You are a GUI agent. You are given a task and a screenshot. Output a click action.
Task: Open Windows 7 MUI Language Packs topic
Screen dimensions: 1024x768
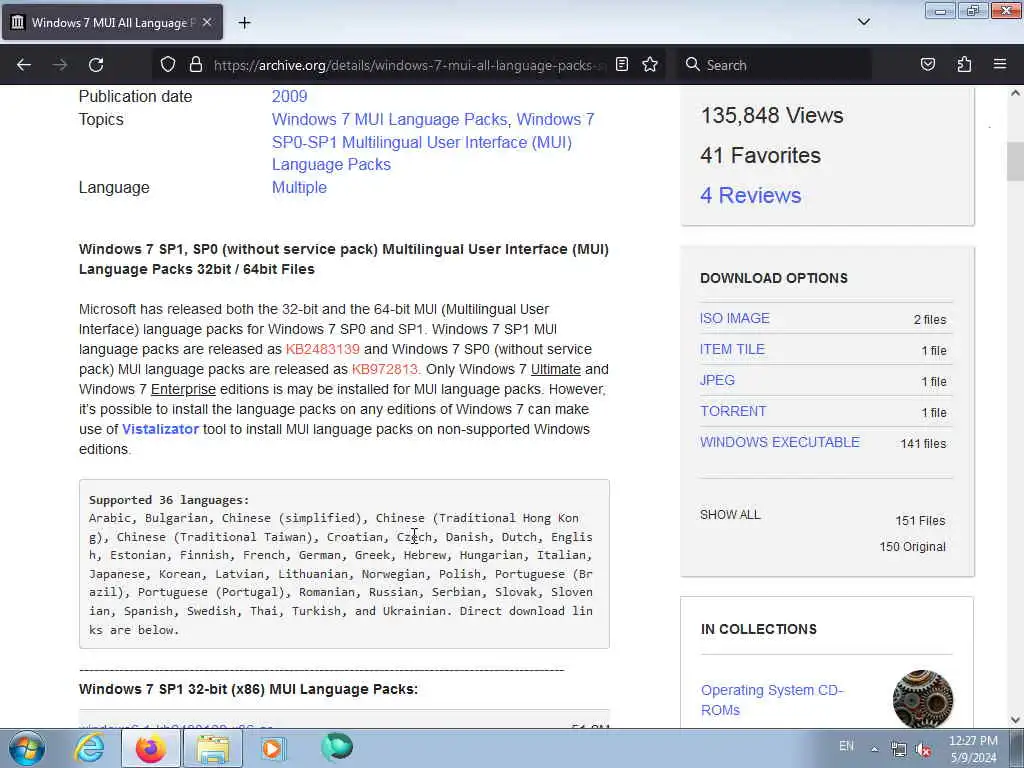pyautogui.click(x=389, y=120)
